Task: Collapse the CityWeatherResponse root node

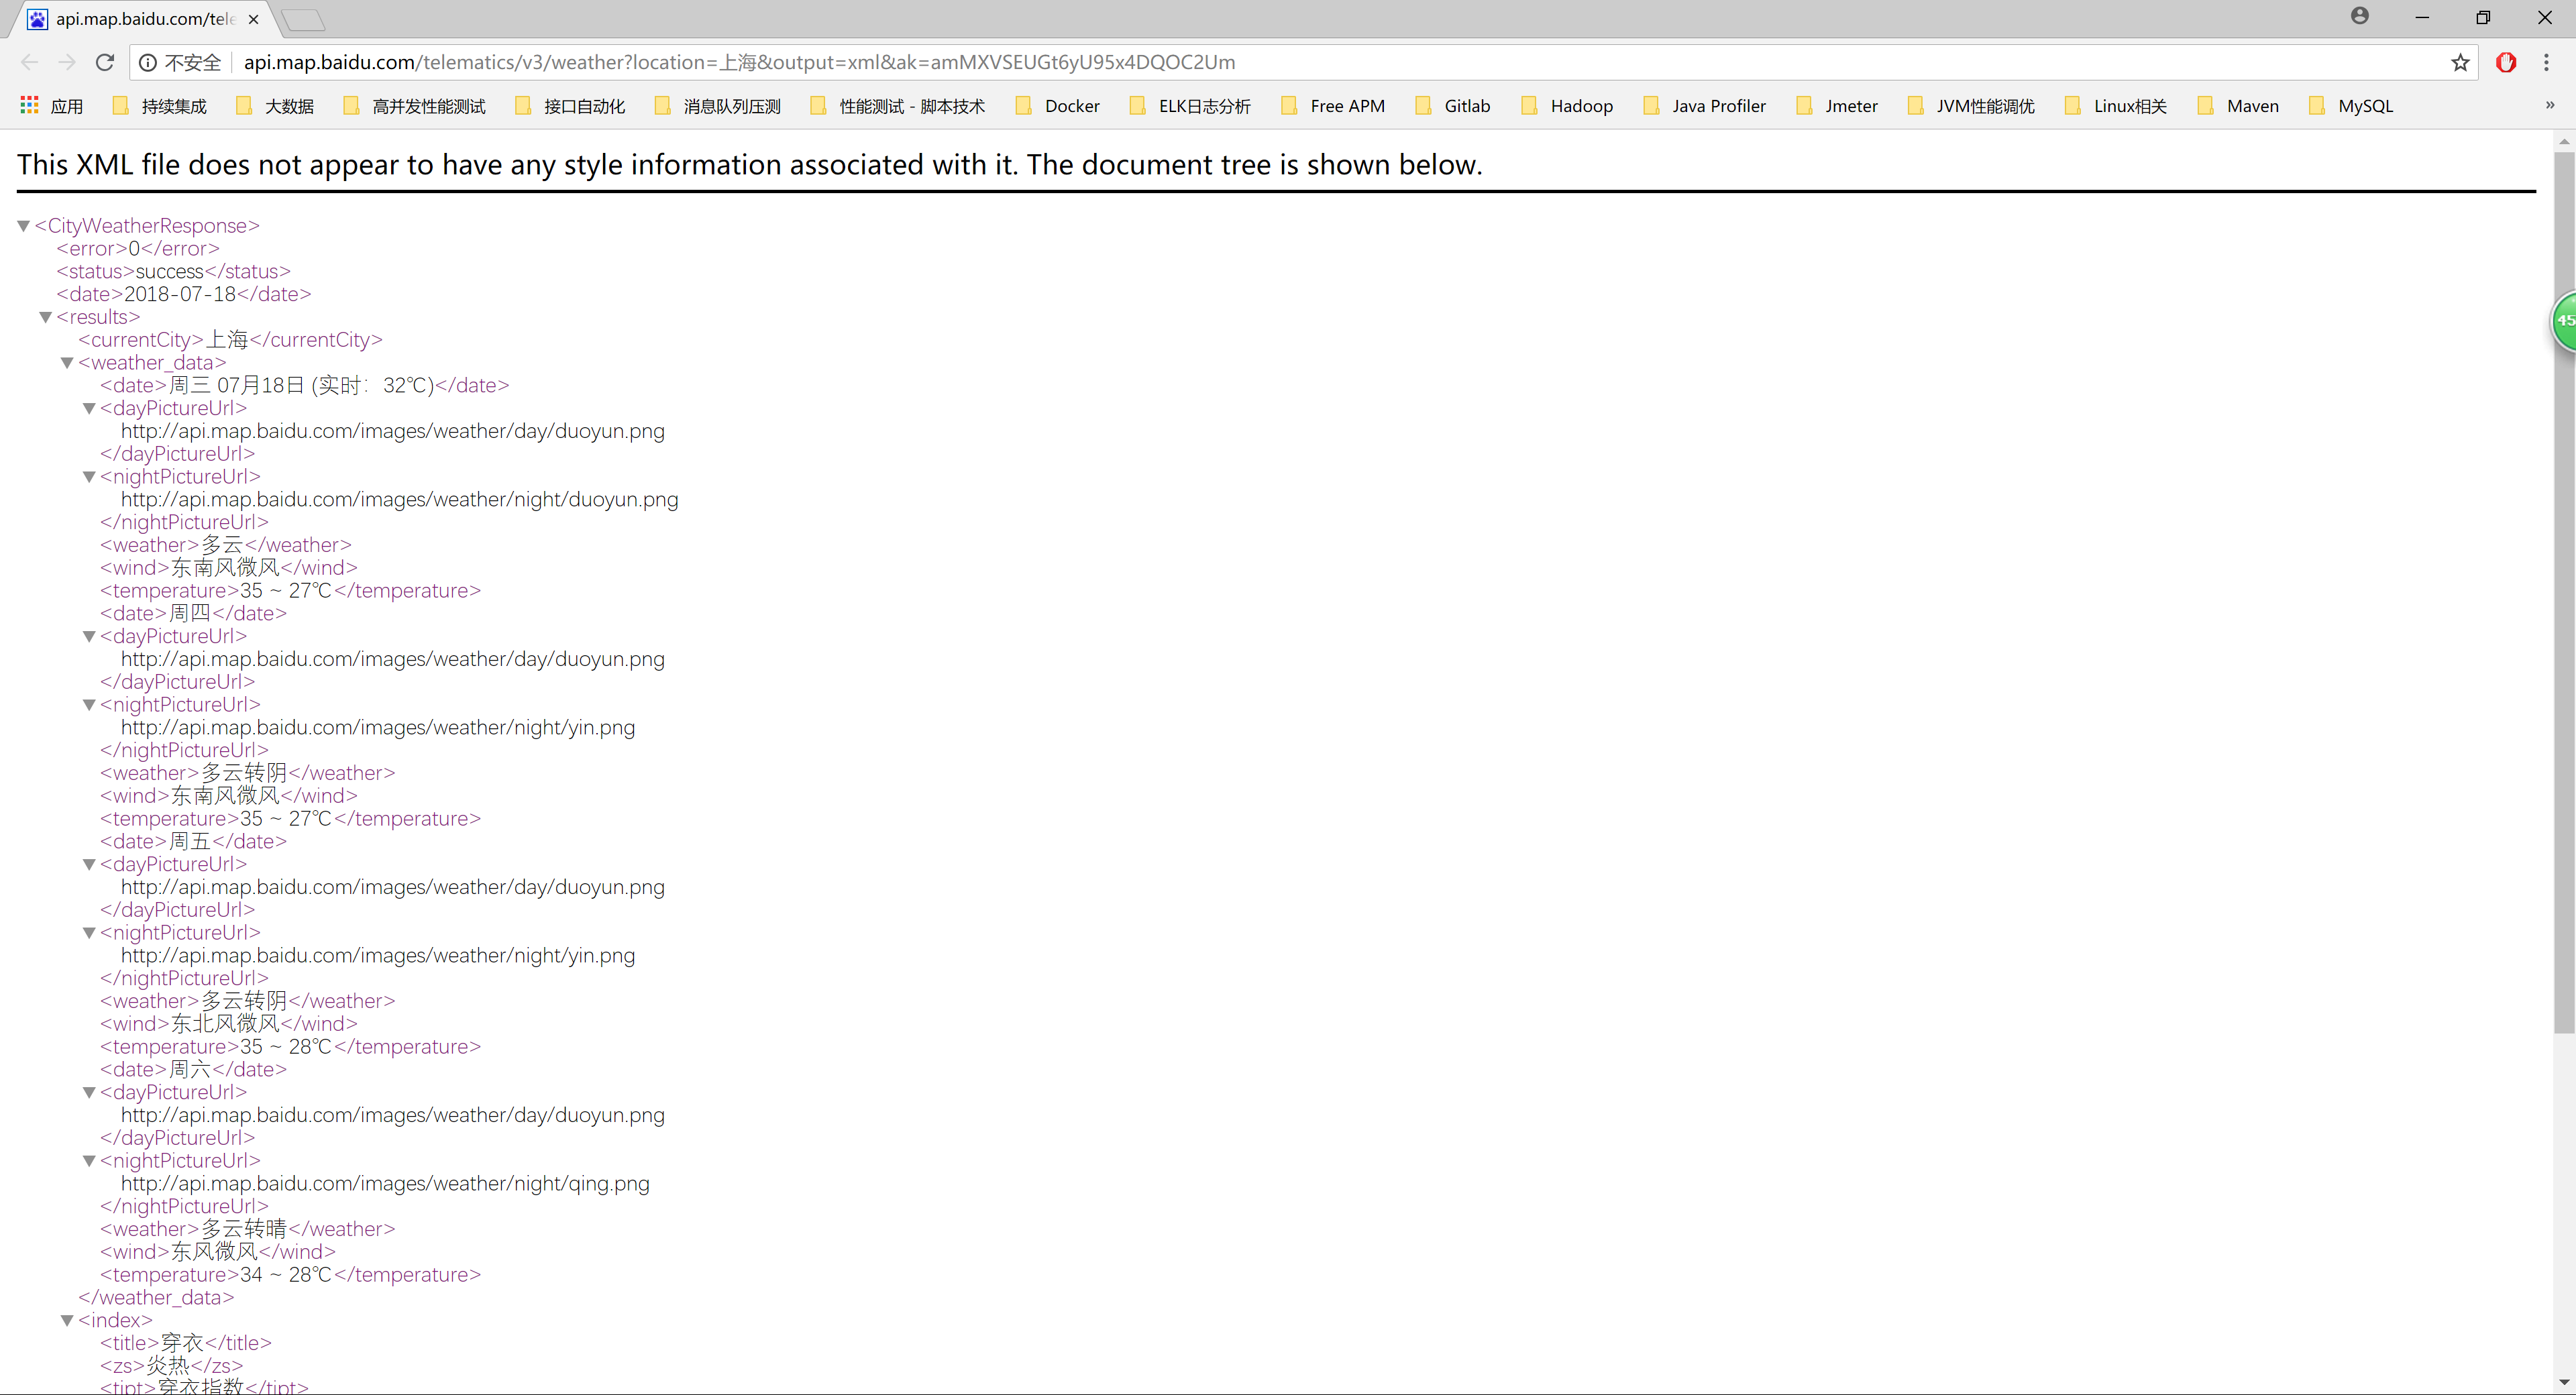Action: [x=23, y=226]
